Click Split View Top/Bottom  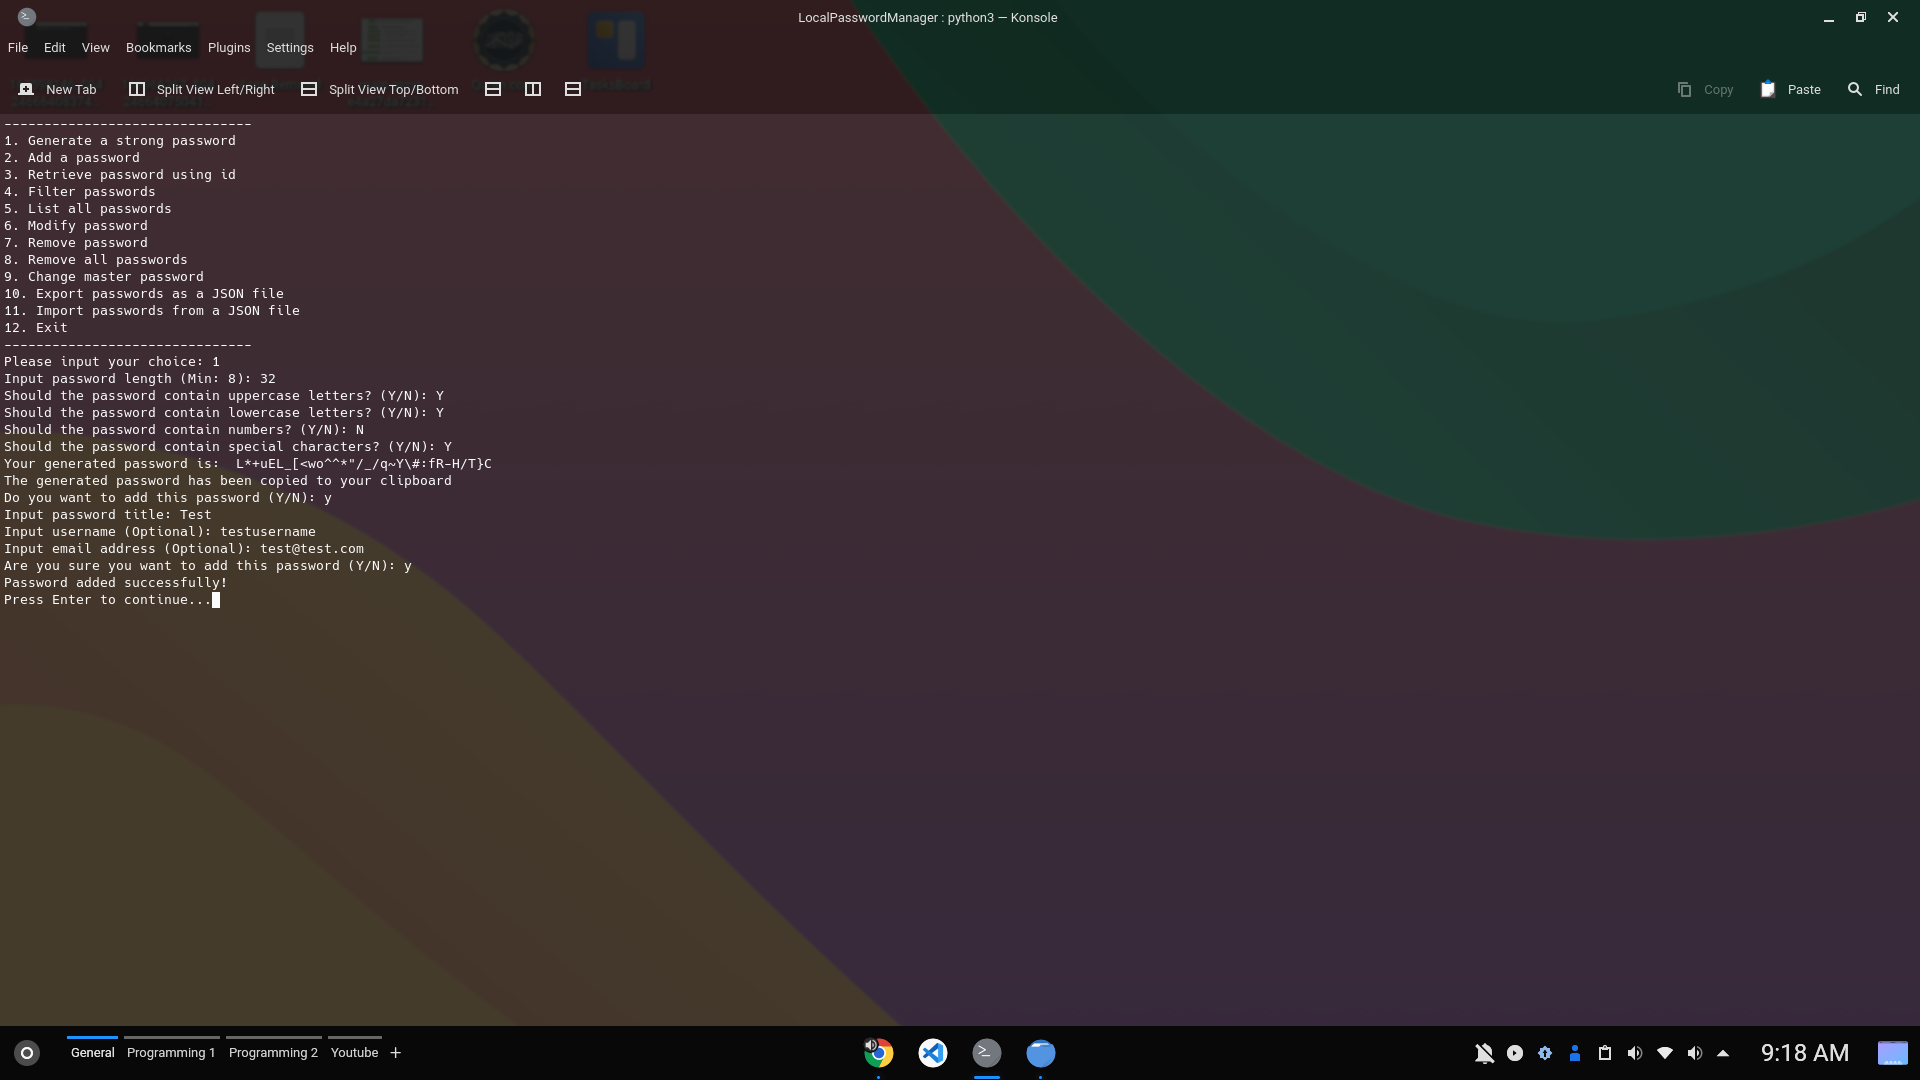pos(380,89)
